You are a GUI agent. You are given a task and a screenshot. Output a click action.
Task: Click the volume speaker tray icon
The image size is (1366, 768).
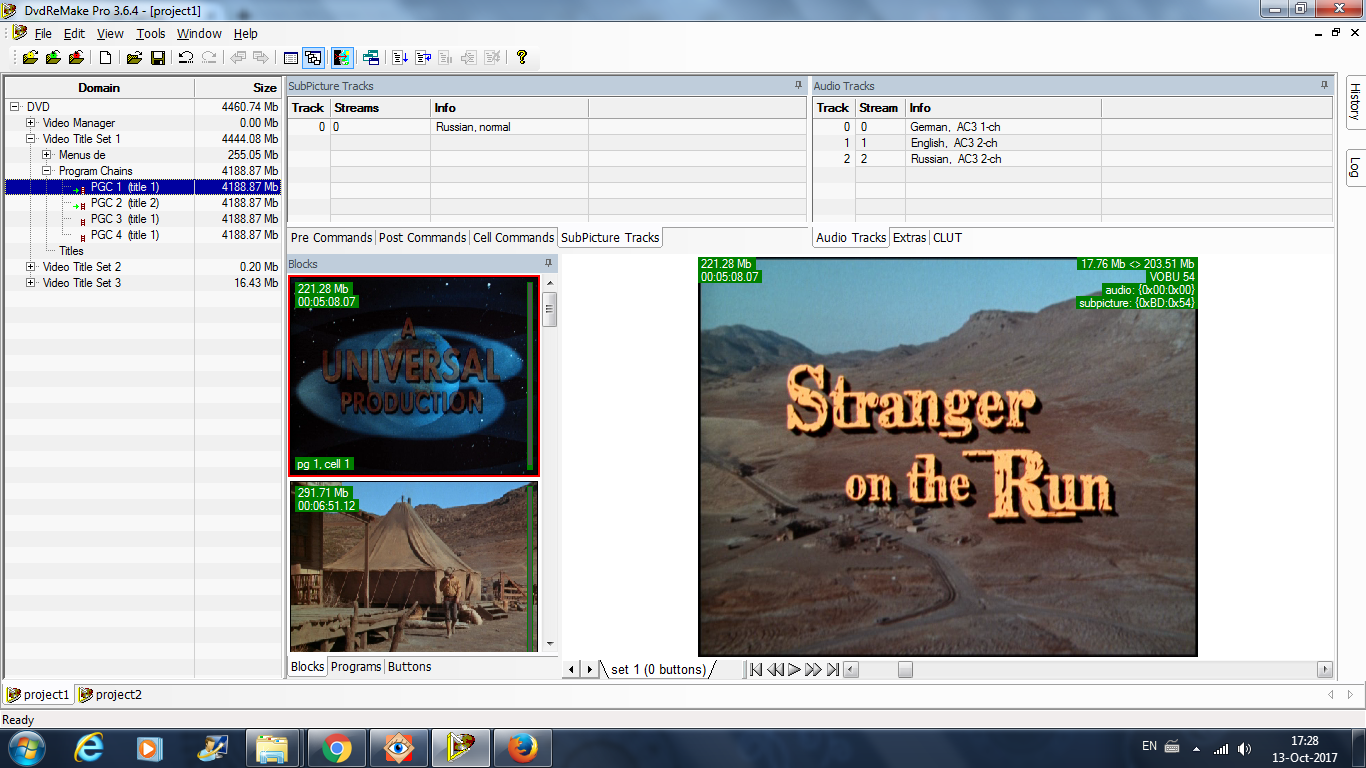tap(1244, 748)
